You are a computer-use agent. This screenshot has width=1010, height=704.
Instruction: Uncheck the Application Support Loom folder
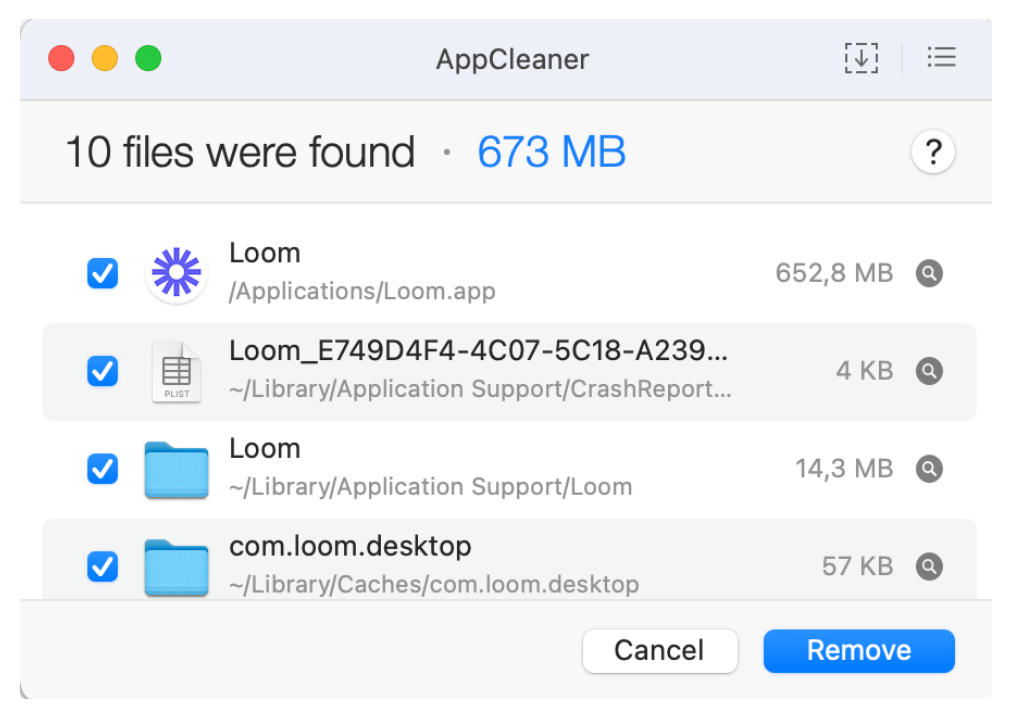click(x=102, y=469)
